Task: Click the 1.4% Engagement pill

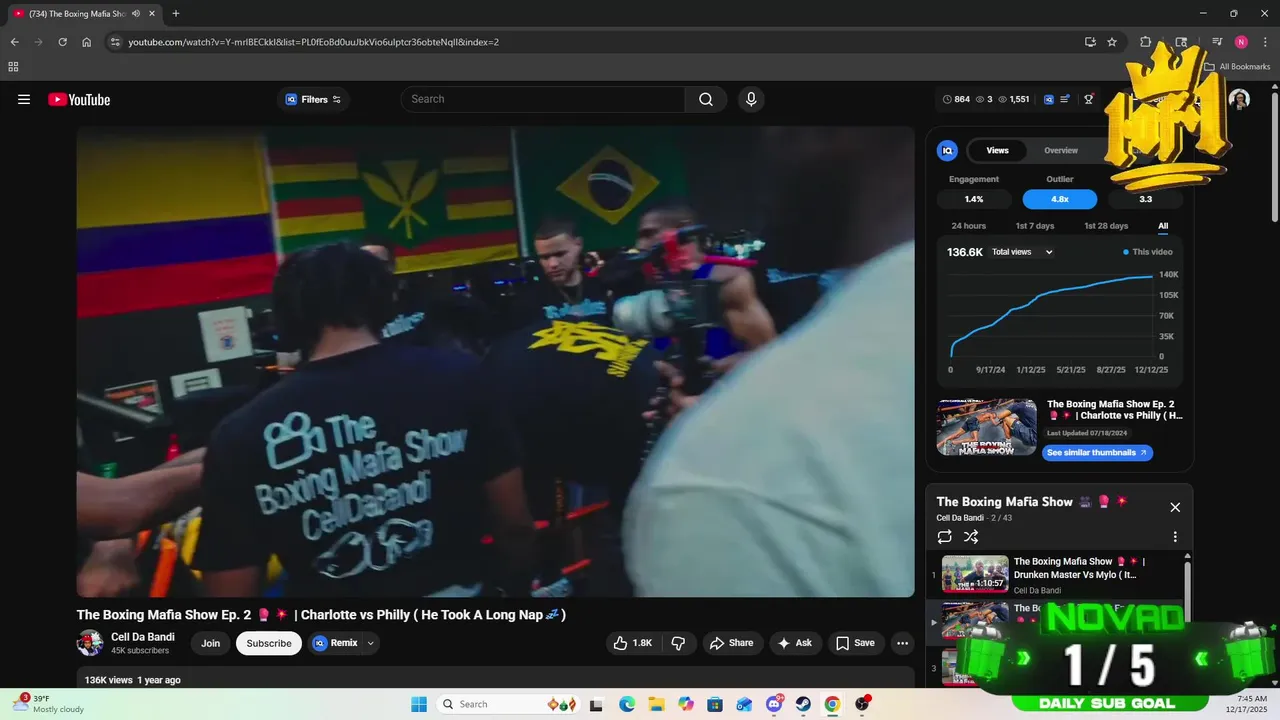Action: point(974,199)
